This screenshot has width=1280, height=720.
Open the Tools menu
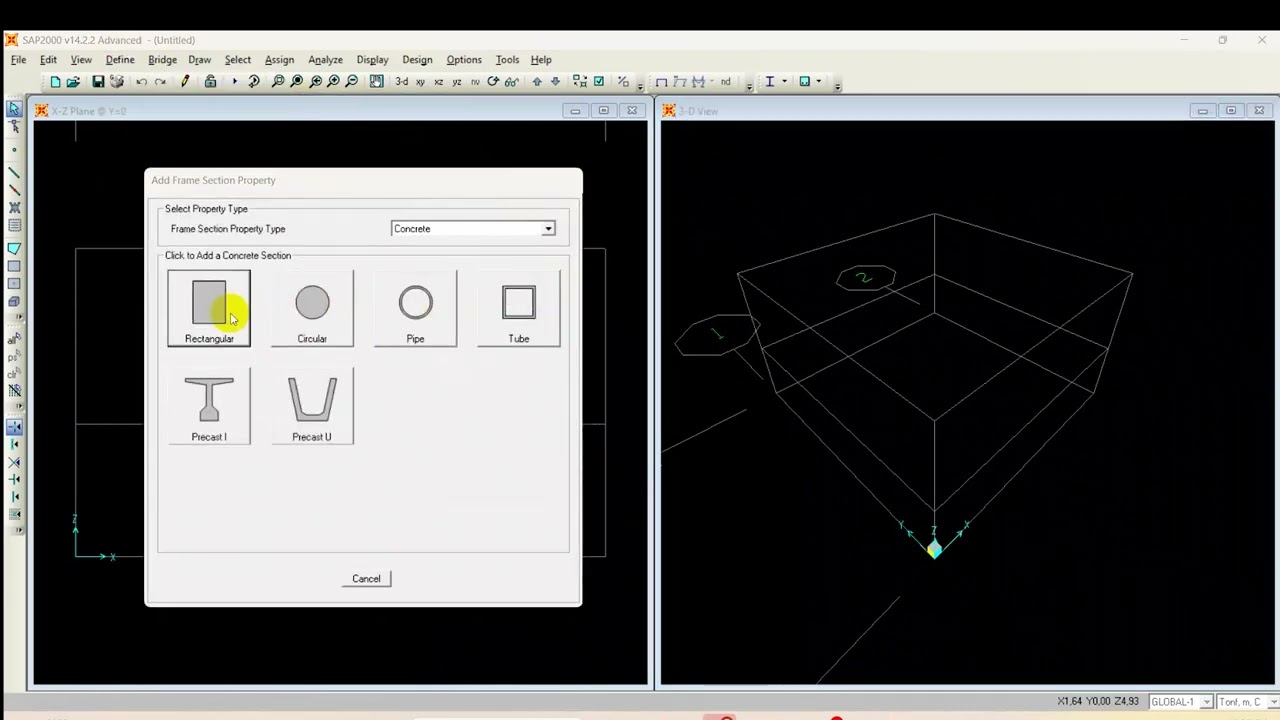click(x=508, y=60)
